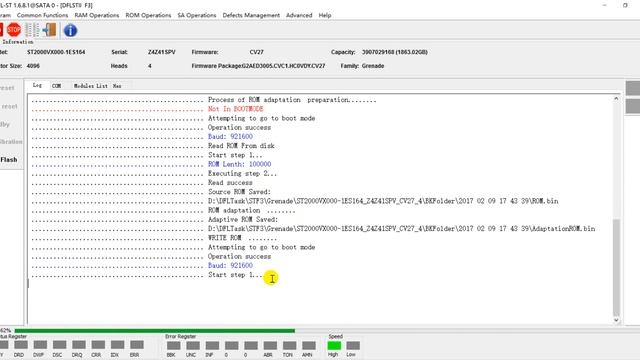The width and height of the screenshot is (640, 360).
Task: Open the Defects Management menu
Action: [251, 15]
